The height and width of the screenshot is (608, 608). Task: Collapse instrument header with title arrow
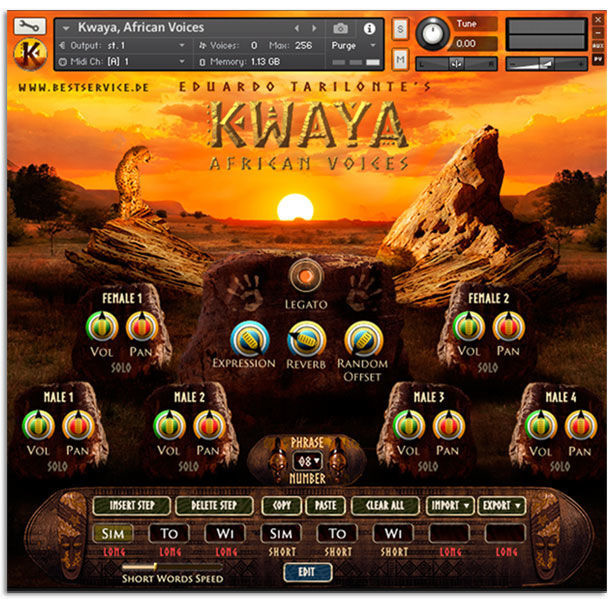click(x=66, y=28)
